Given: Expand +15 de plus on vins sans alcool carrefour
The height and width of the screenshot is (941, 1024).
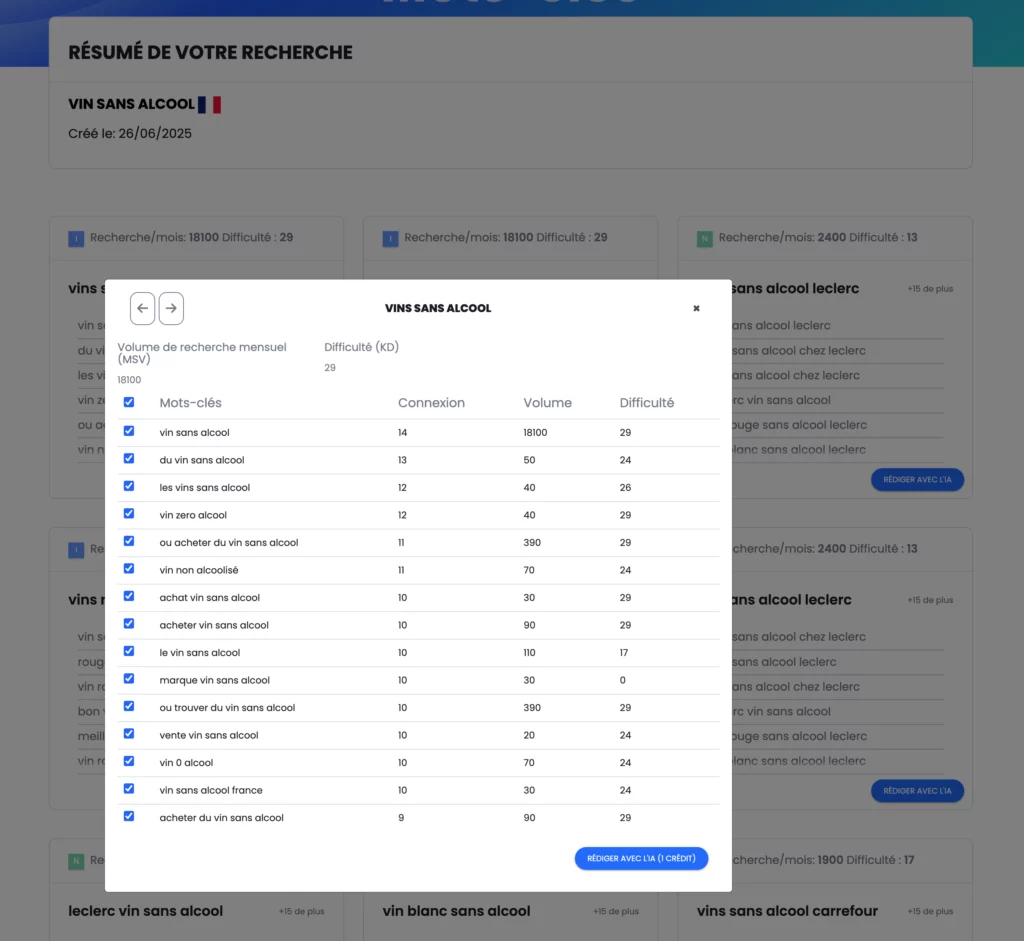Looking at the screenshot, I should (x=930, y=911).
